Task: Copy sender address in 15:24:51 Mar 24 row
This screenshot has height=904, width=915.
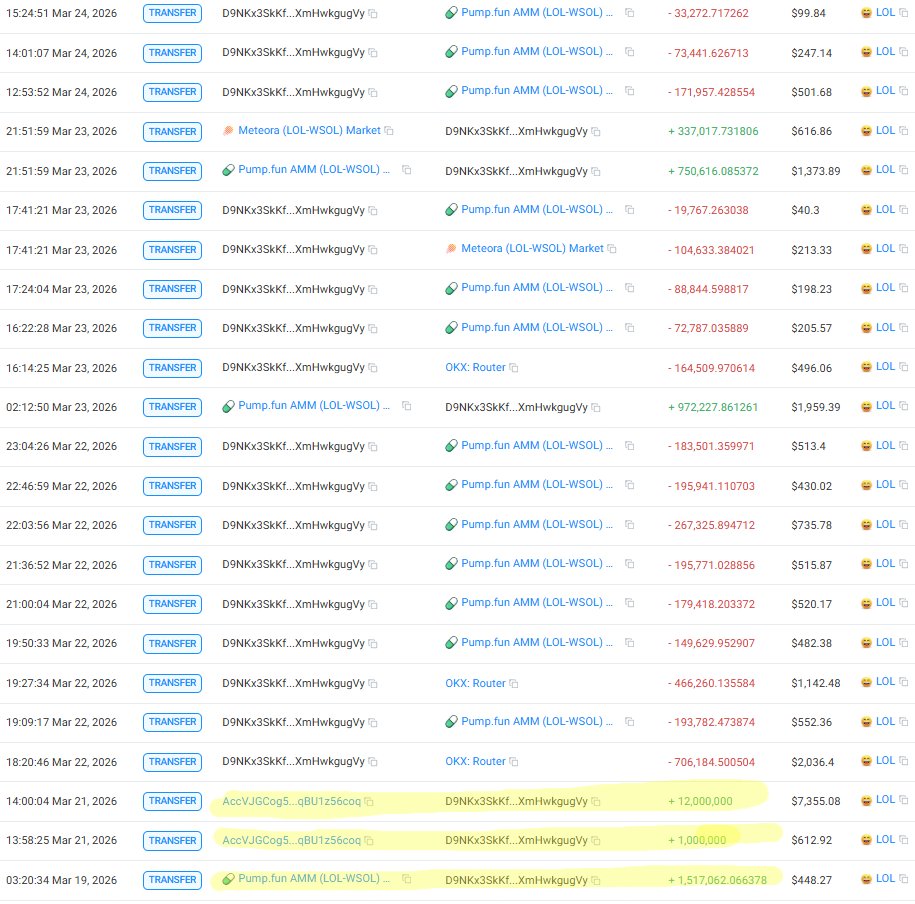Action: click(x=373, y=13)
